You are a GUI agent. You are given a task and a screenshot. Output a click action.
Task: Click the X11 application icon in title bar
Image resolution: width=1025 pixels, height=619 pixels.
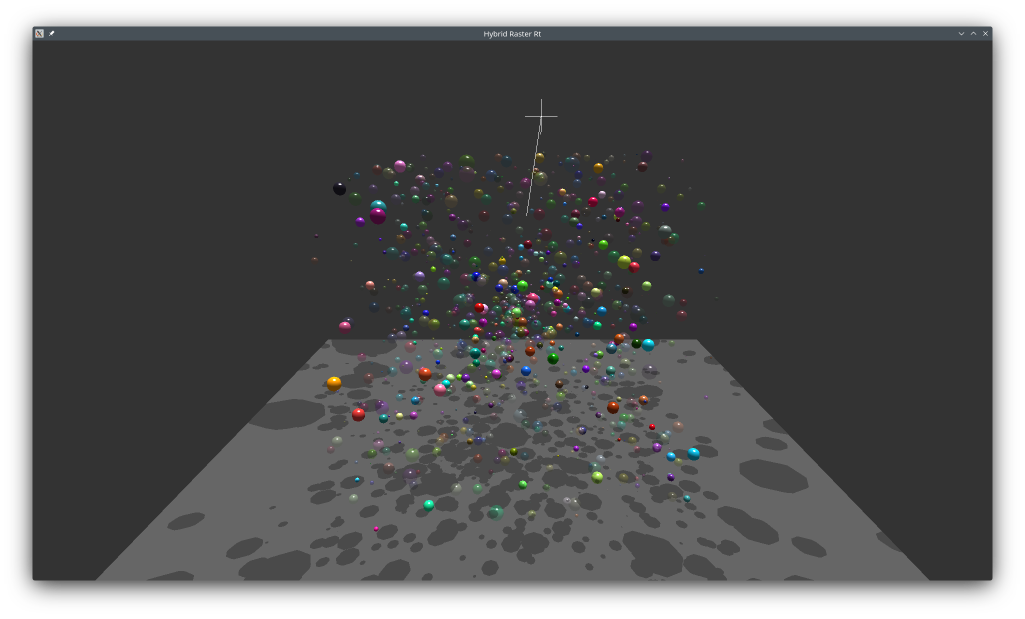pyautogui.click(x=39, y=33)
